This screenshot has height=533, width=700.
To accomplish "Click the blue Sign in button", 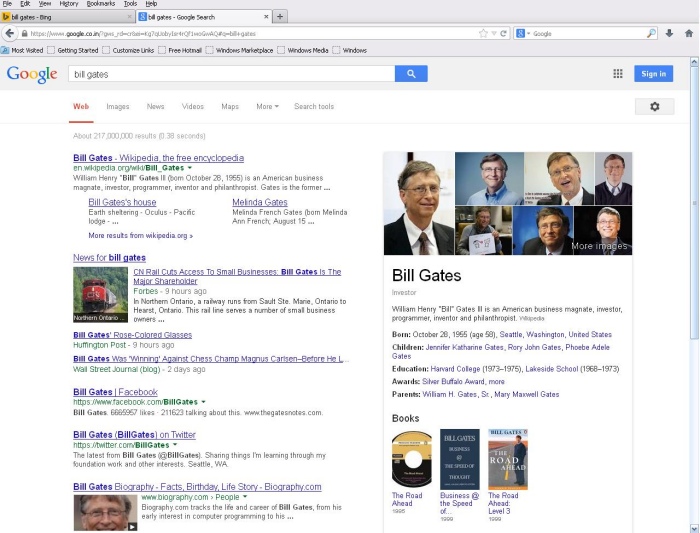I will tap(654, 74).
